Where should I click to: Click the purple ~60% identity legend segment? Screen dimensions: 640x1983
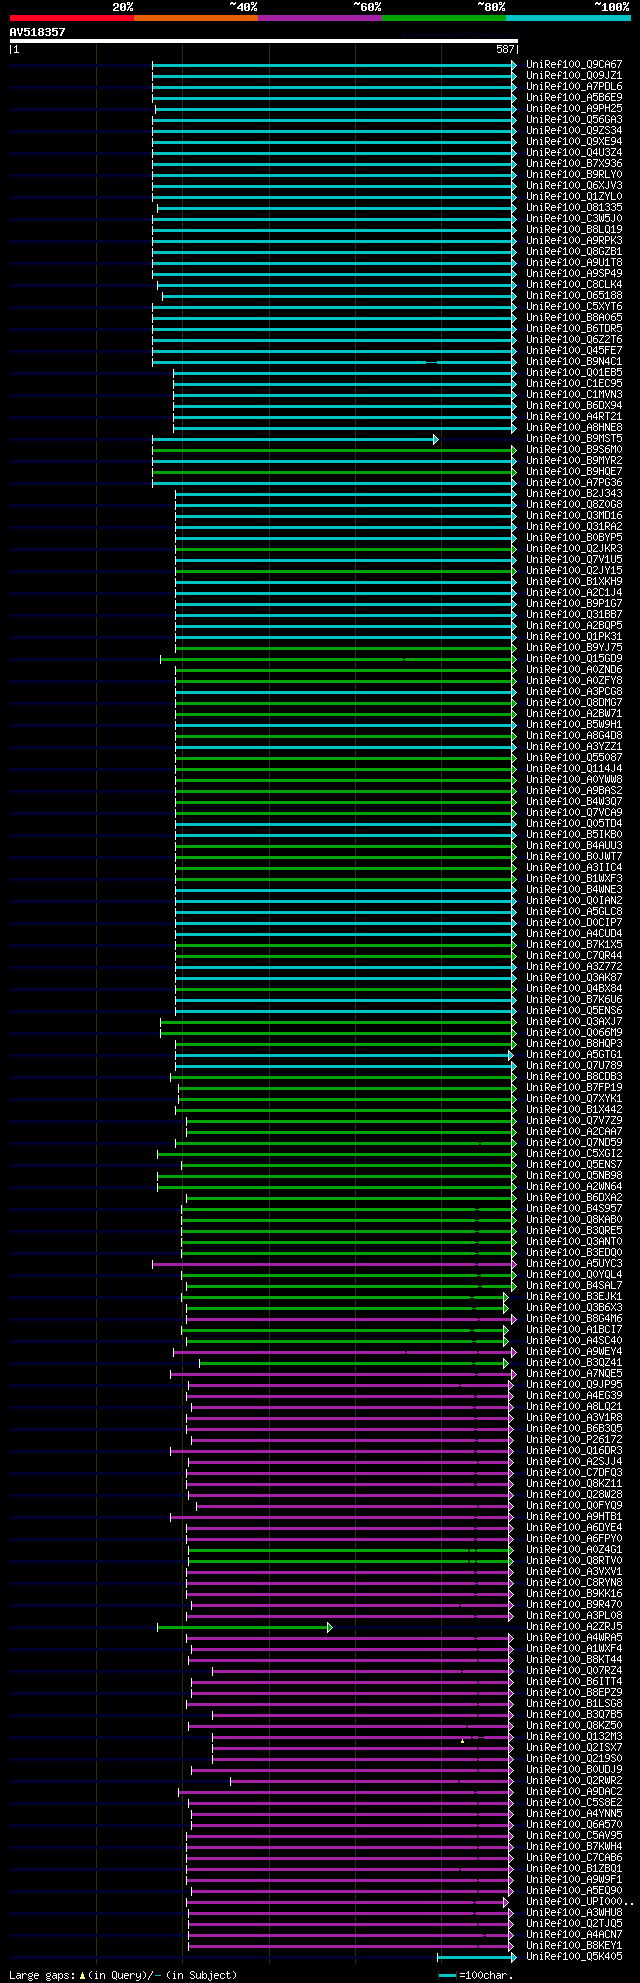(x=319, y=18)
